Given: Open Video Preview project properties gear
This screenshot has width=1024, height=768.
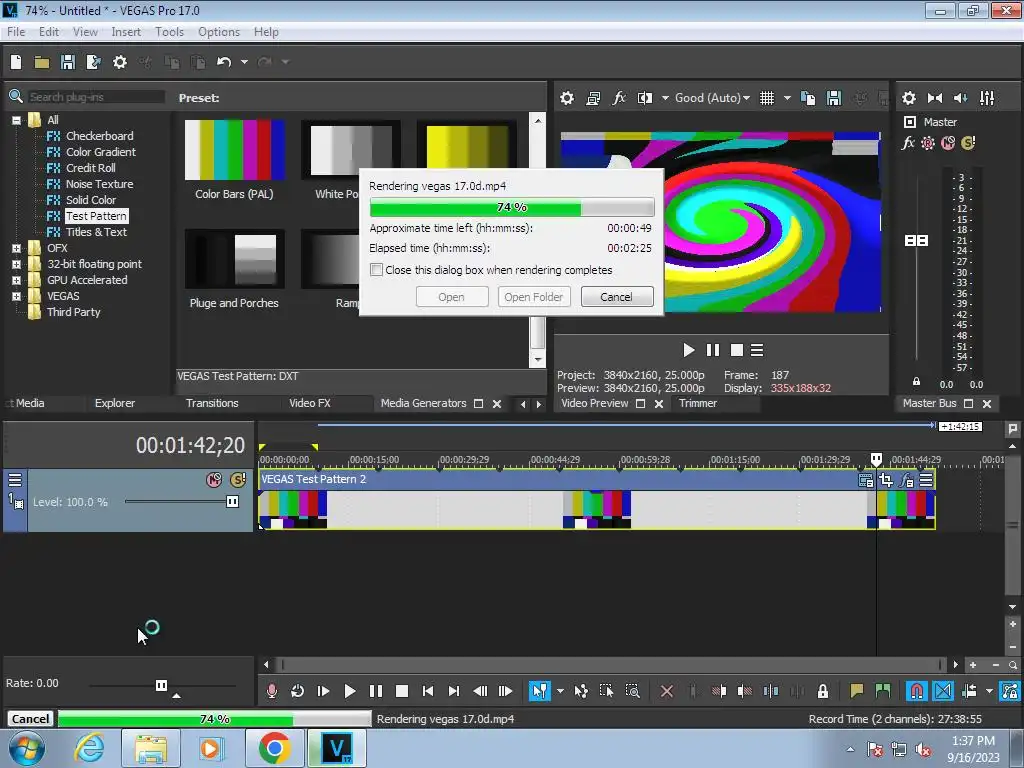Looking at the screenshot, I should (x=567, y=98).
